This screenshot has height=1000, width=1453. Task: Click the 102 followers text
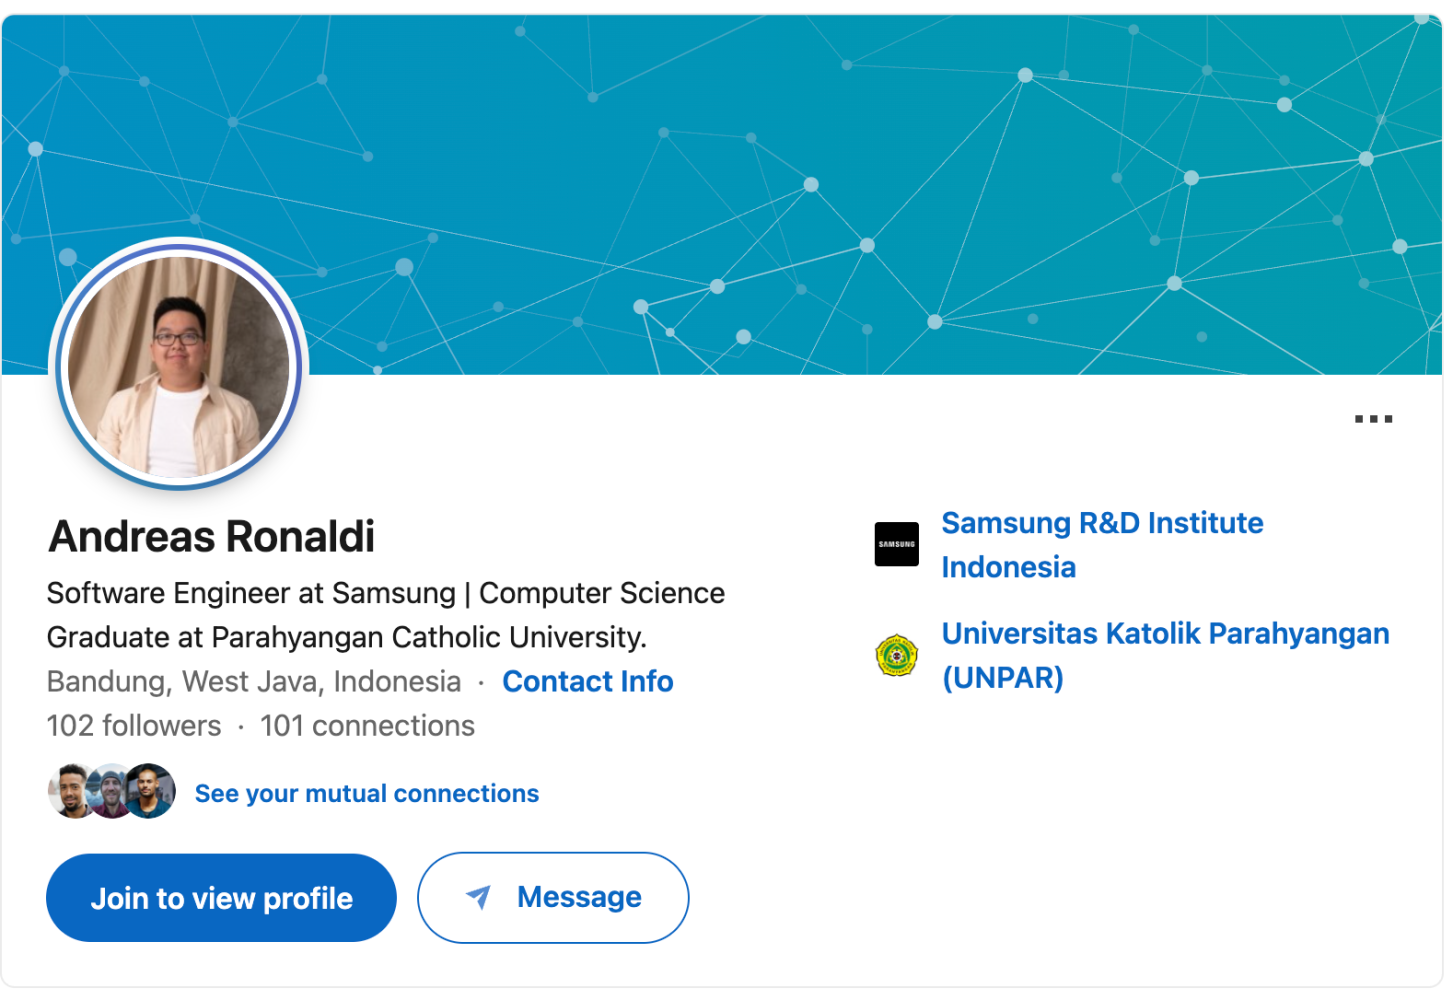coord(134,726)
